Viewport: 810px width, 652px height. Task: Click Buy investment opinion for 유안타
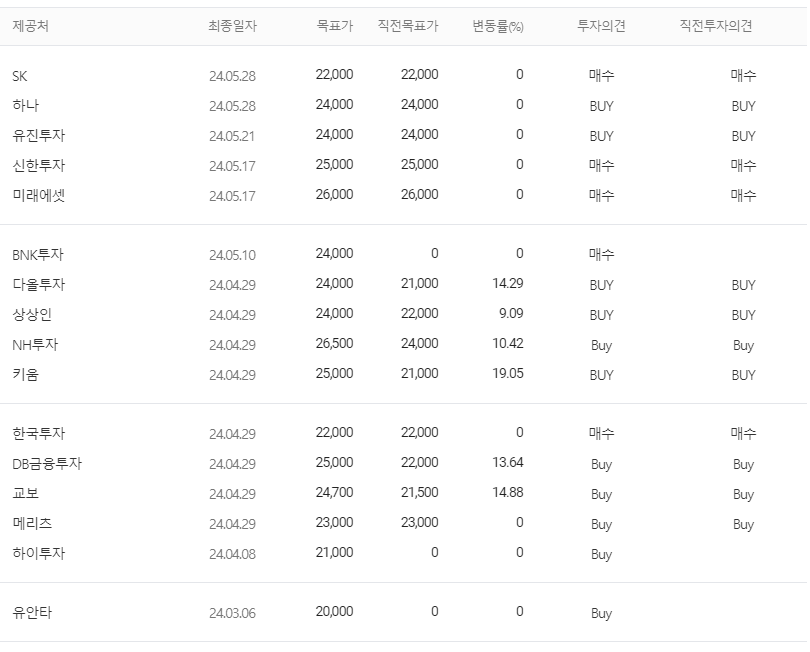(x=601, y=613)
